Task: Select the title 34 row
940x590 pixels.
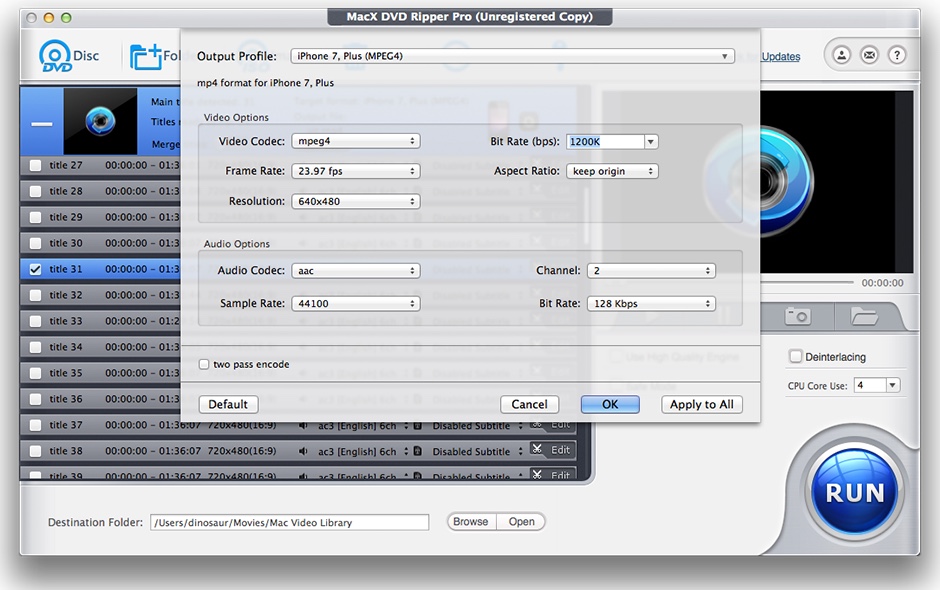Action: pos(101,347)
